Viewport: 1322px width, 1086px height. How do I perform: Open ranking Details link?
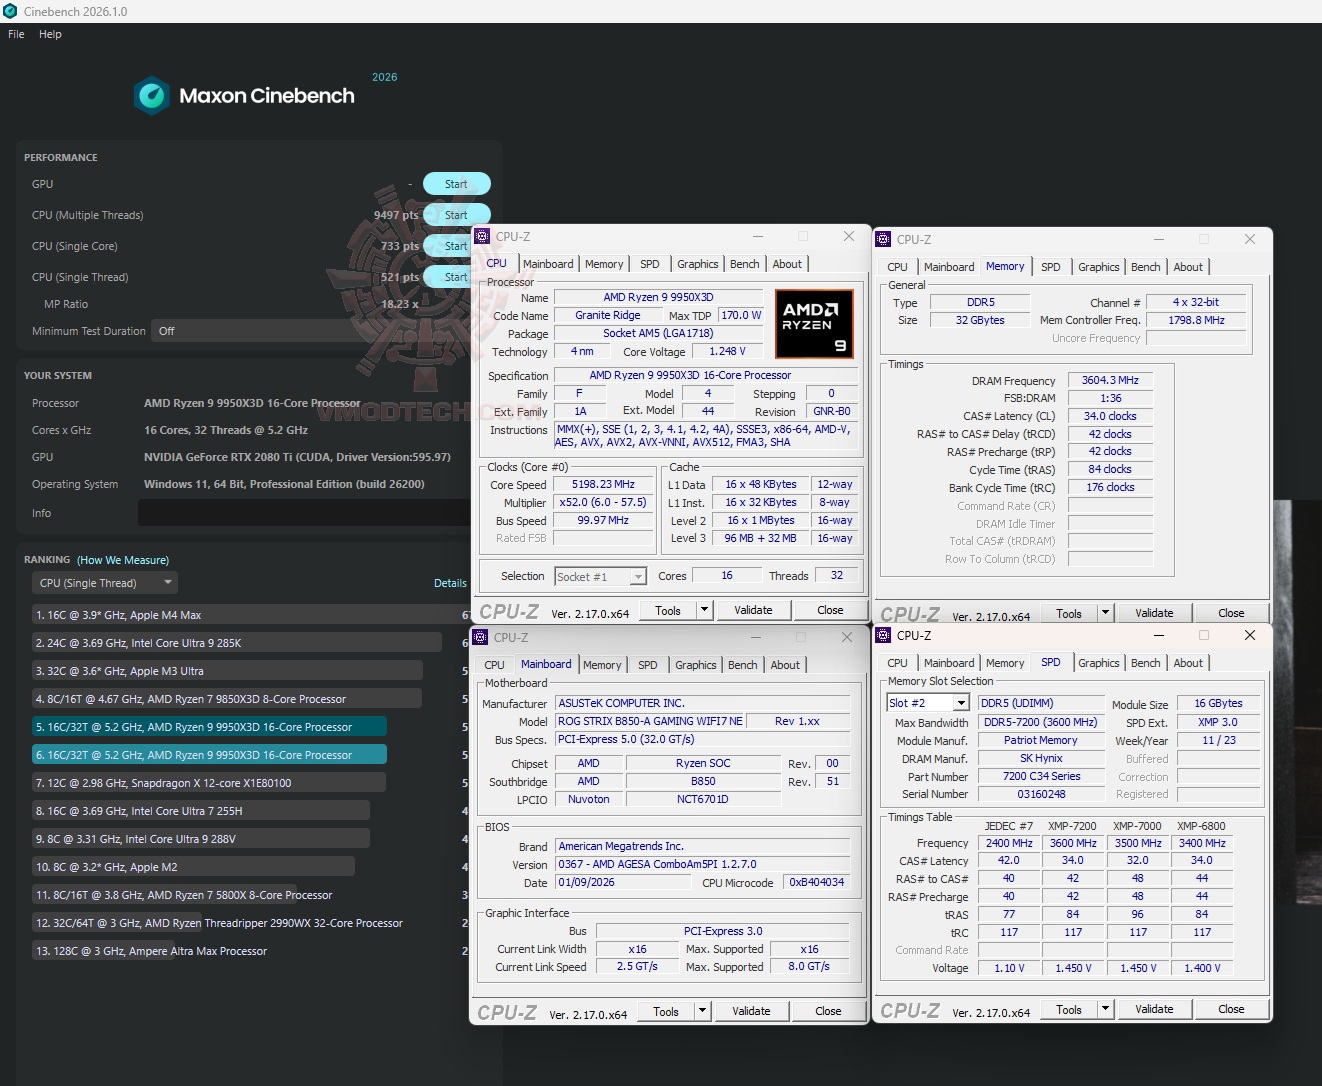(x=450, y=583)
